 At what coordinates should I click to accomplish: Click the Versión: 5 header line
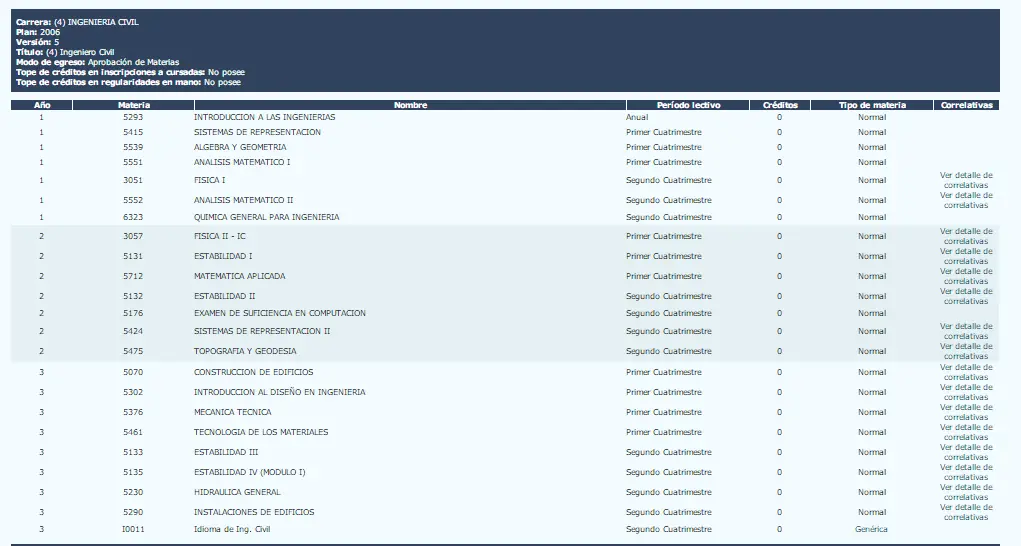[38, 42]
